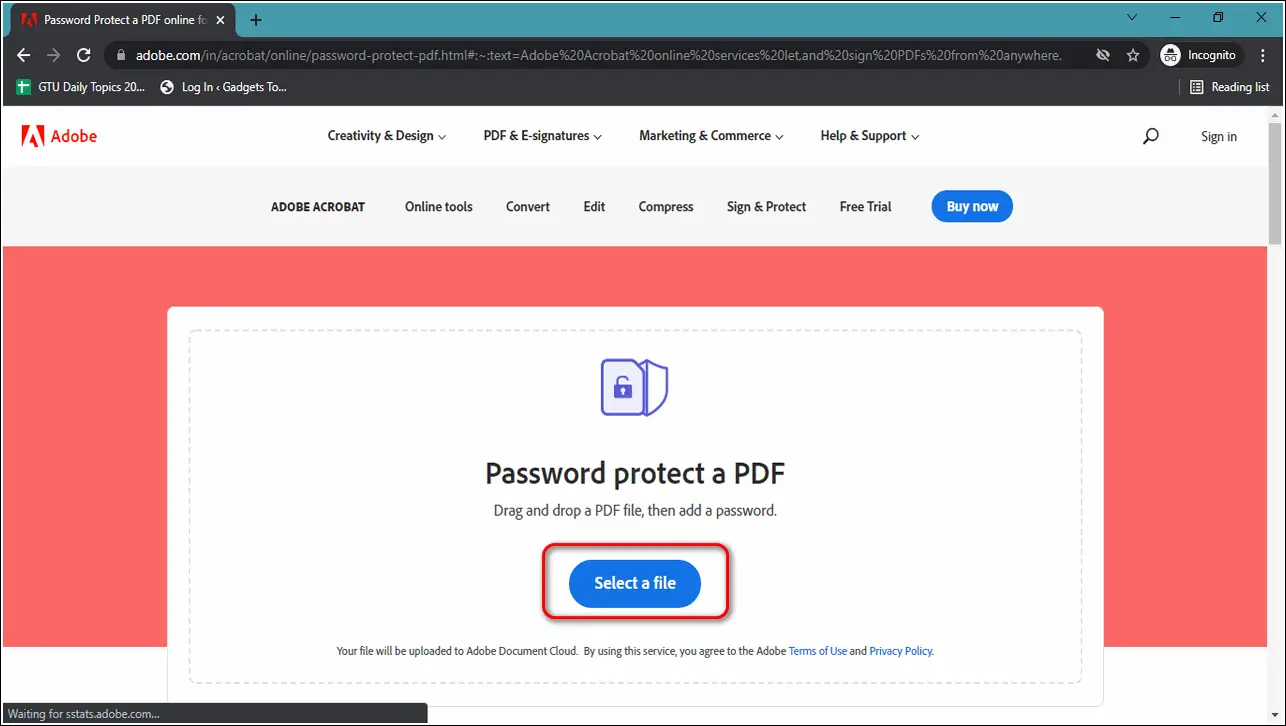1286x726 pixels.
Task: Click the third-party cookies blocked eye icon
Action: point(1103,55)
